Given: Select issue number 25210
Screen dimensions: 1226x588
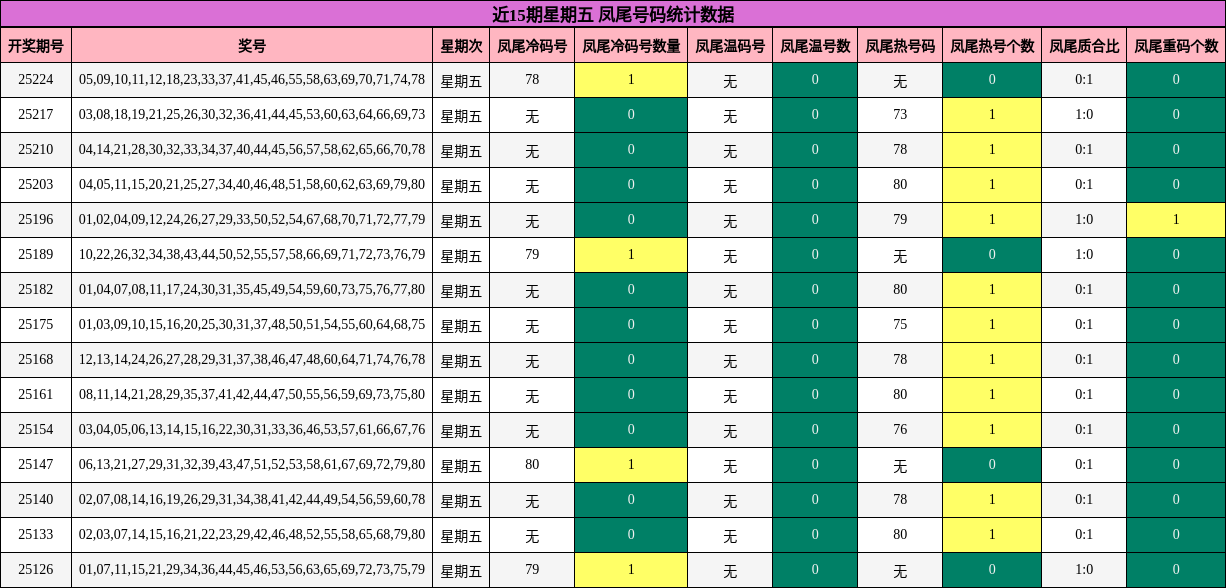Looking at the screenshot, I should 36,150.
